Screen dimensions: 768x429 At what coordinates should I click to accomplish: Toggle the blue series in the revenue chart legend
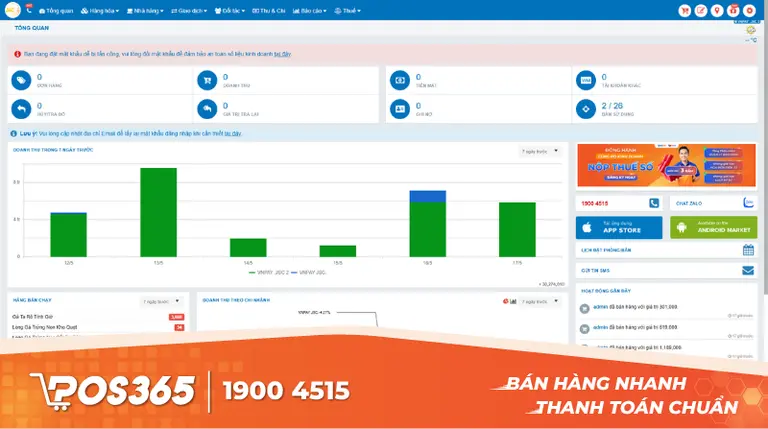tap(309, 273)
